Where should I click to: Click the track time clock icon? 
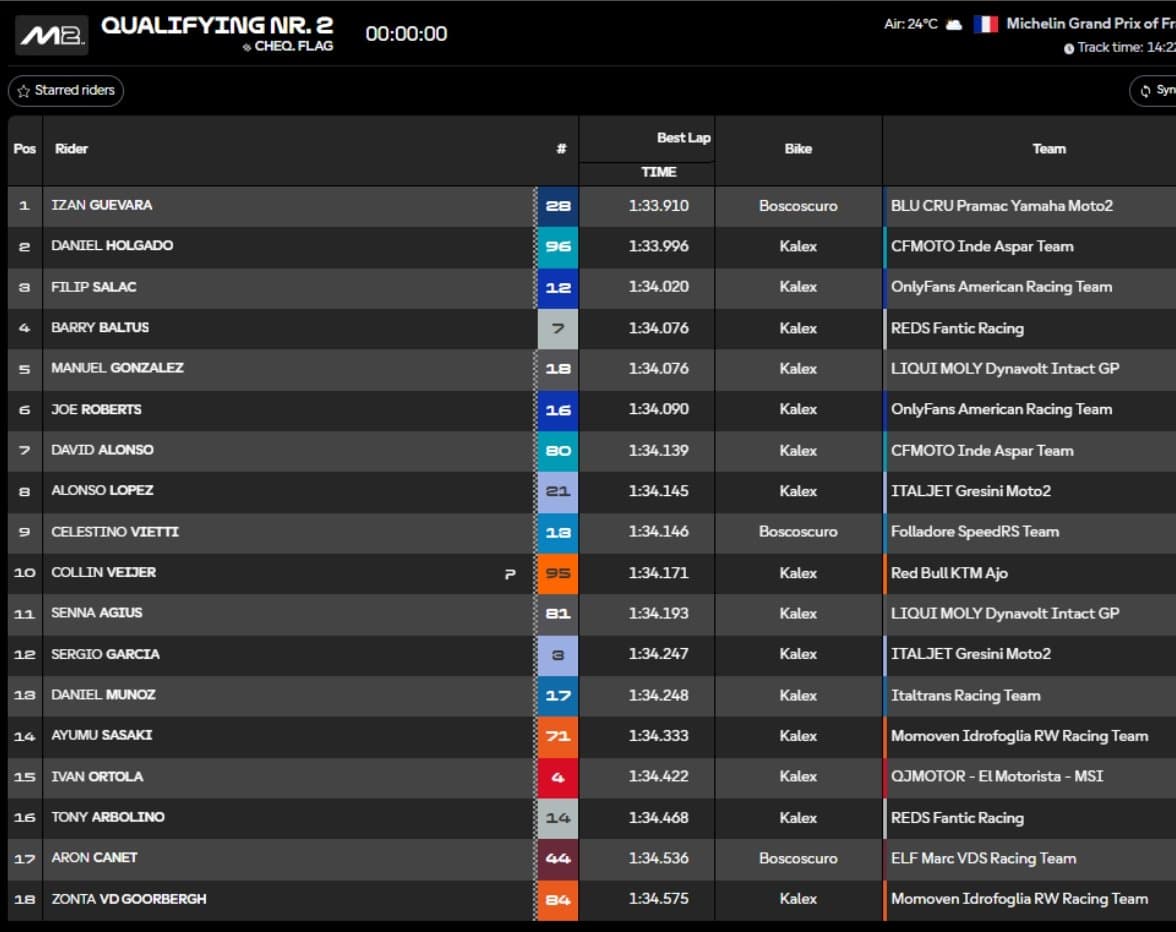pos(1069,49)
